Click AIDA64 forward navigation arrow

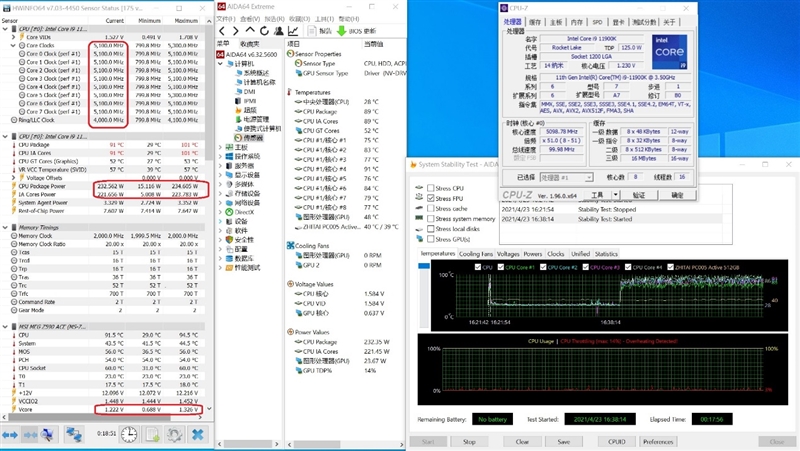point(235,31)
